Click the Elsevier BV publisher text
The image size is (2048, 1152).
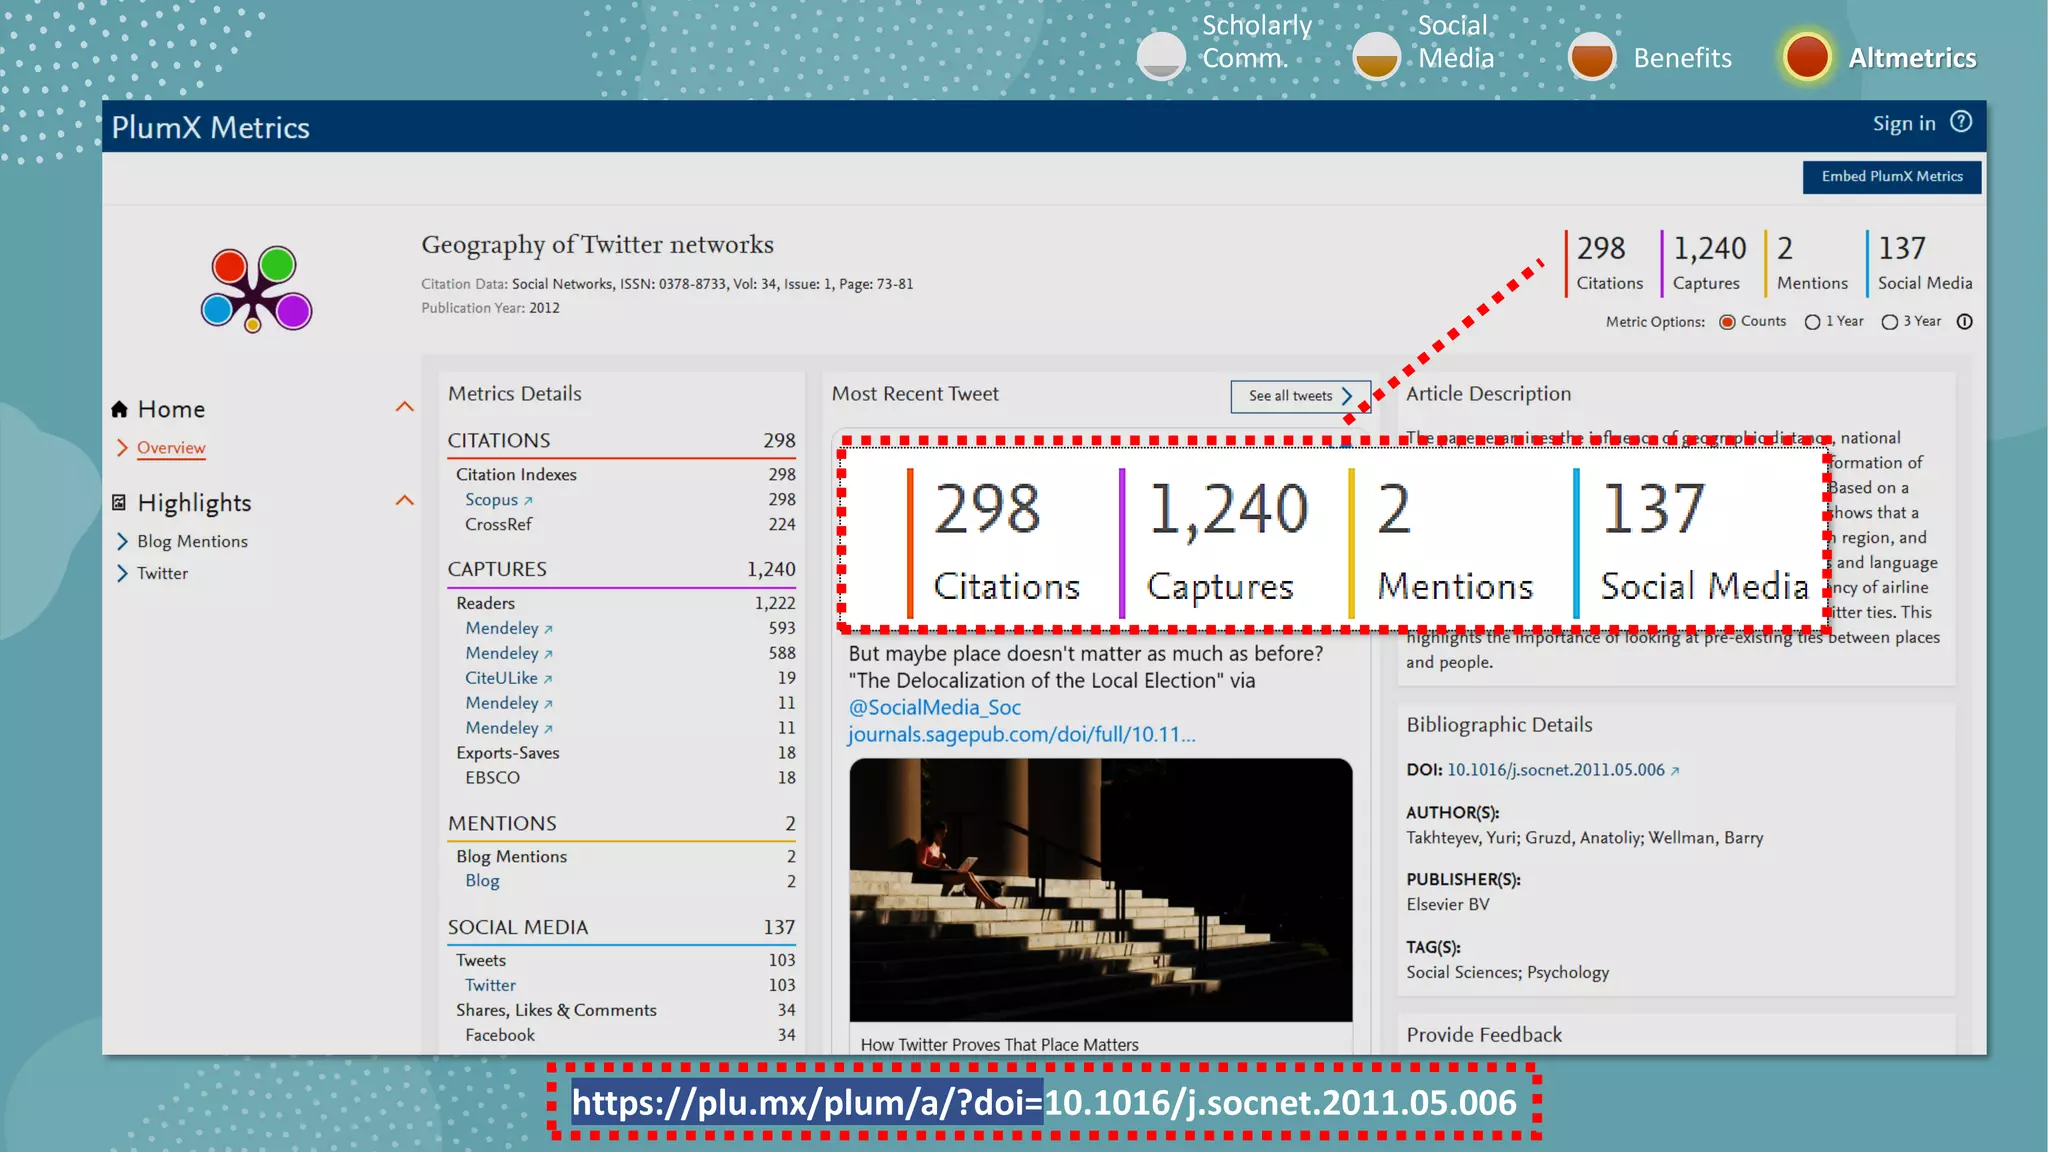(1447, 904)
